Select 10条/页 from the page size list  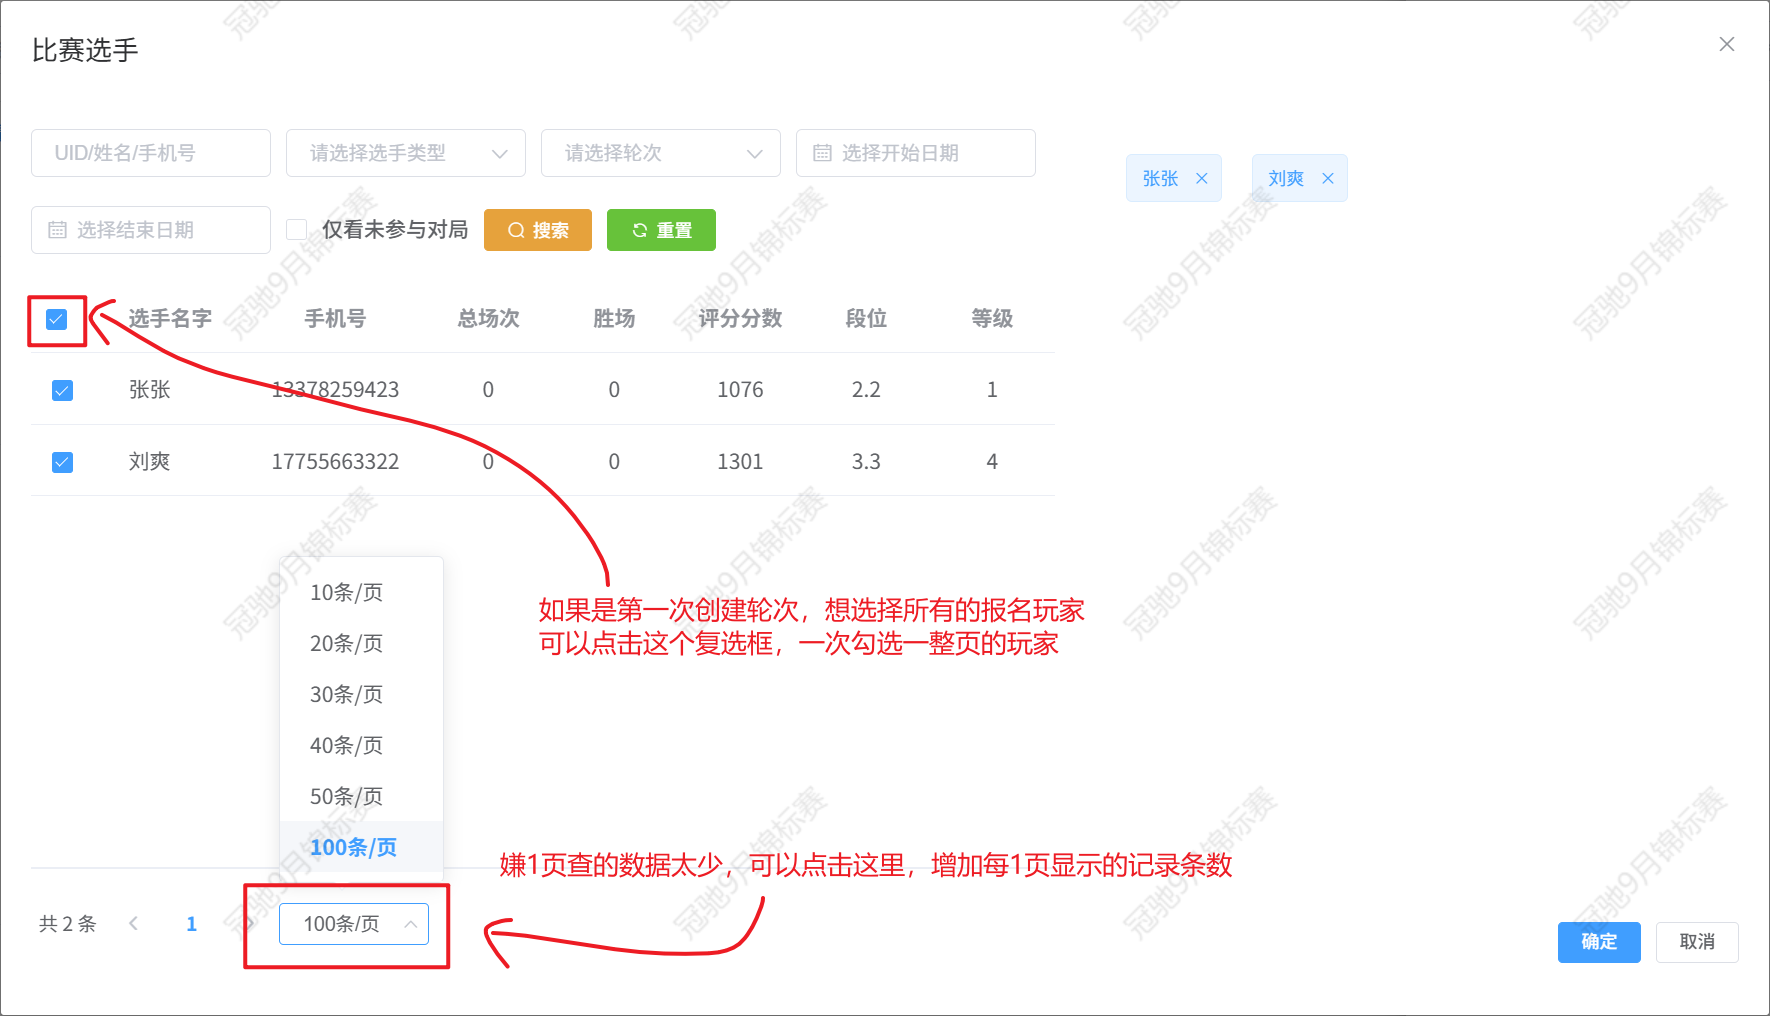pyautogui.click(x=346, y=592)
